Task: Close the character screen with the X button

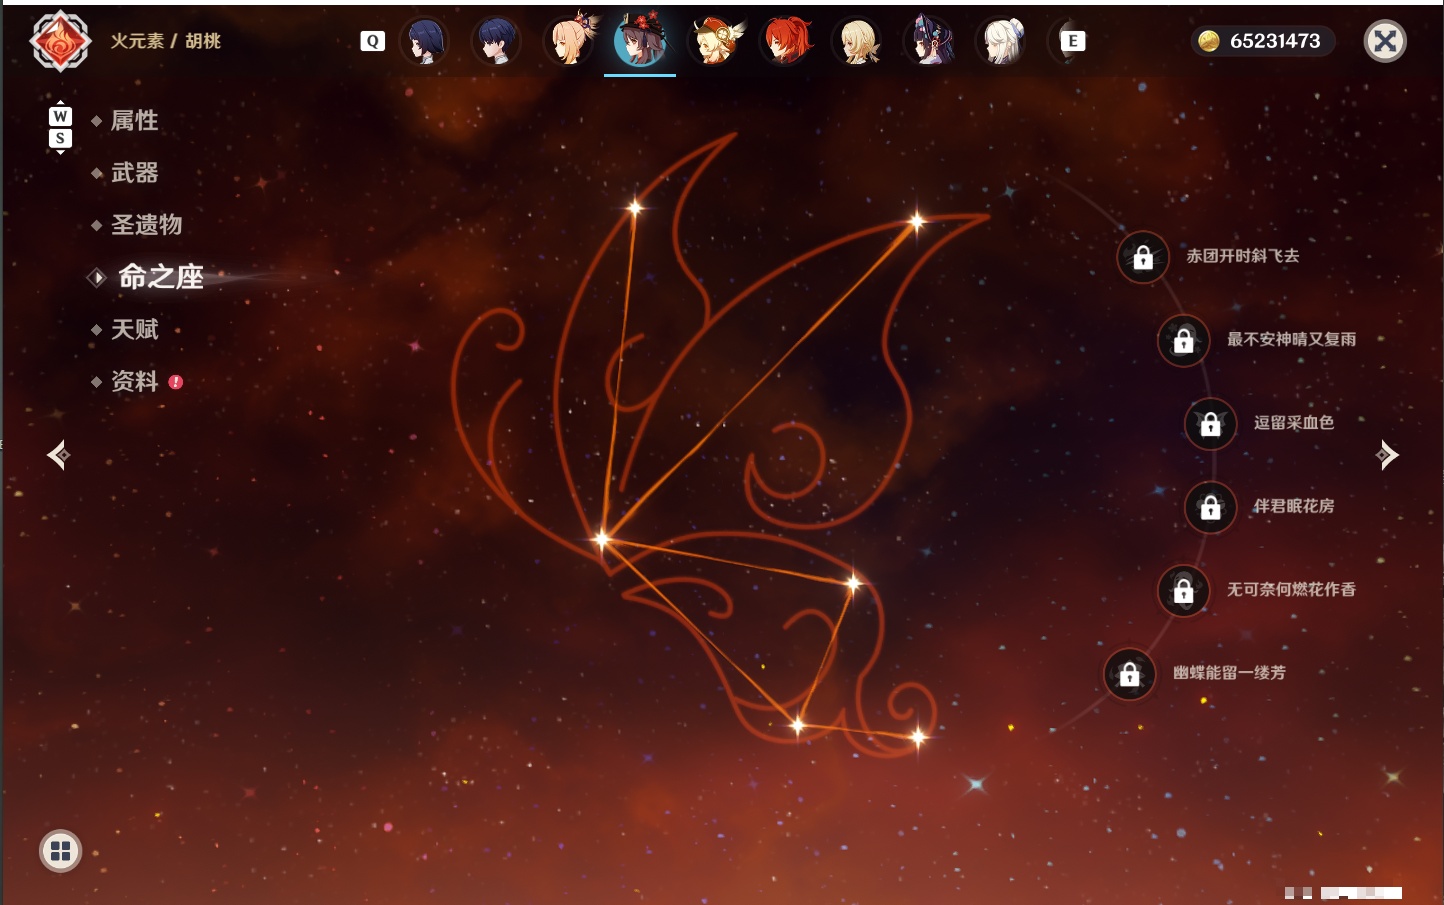Action: [1385, 41]
